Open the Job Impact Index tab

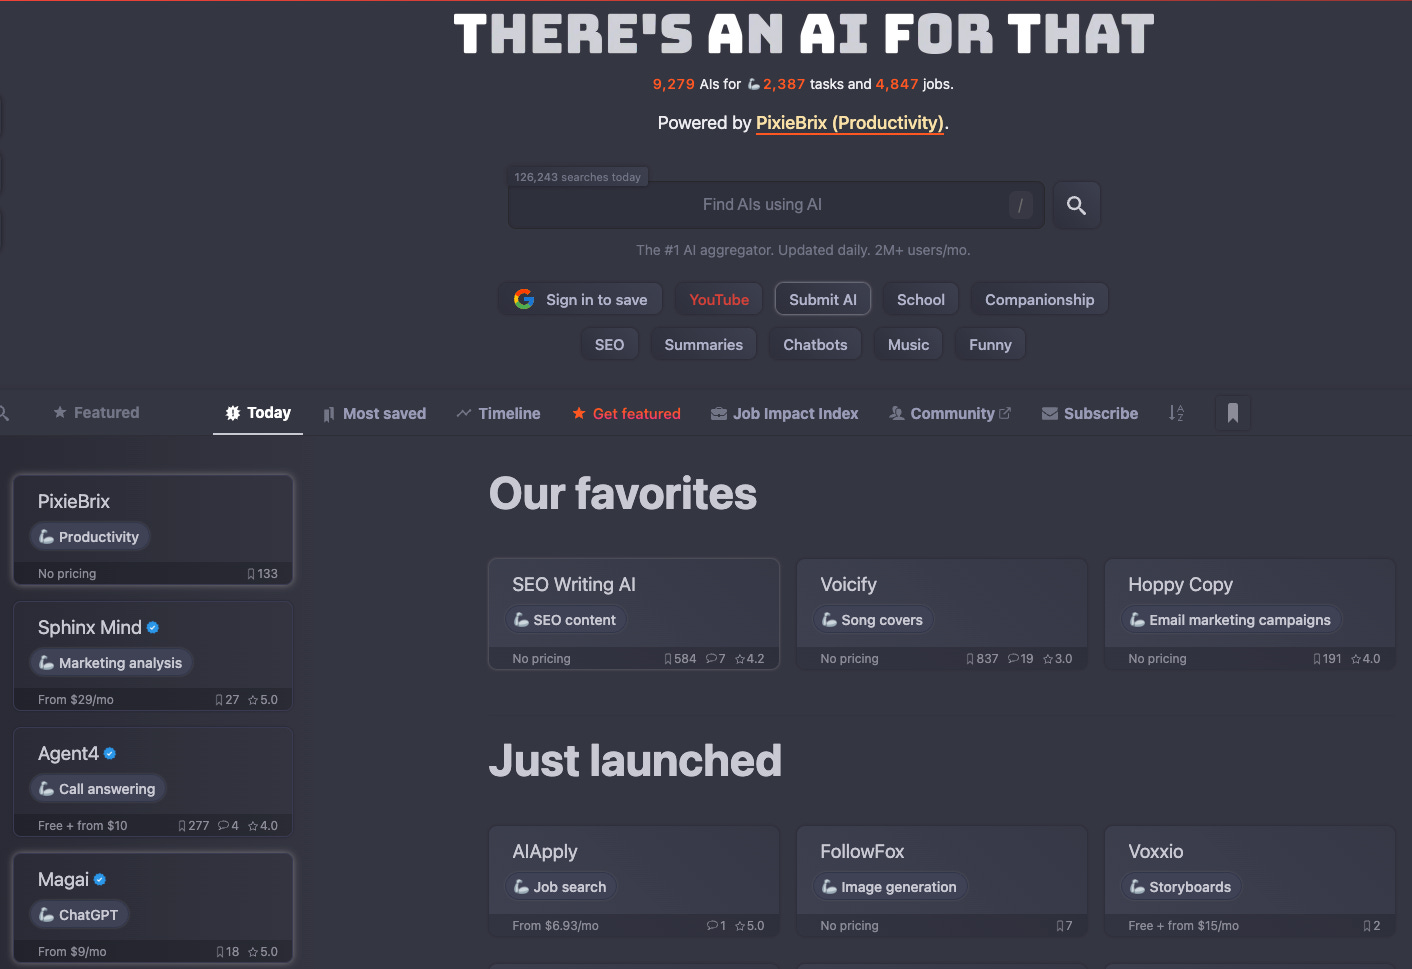coord(785,414)
